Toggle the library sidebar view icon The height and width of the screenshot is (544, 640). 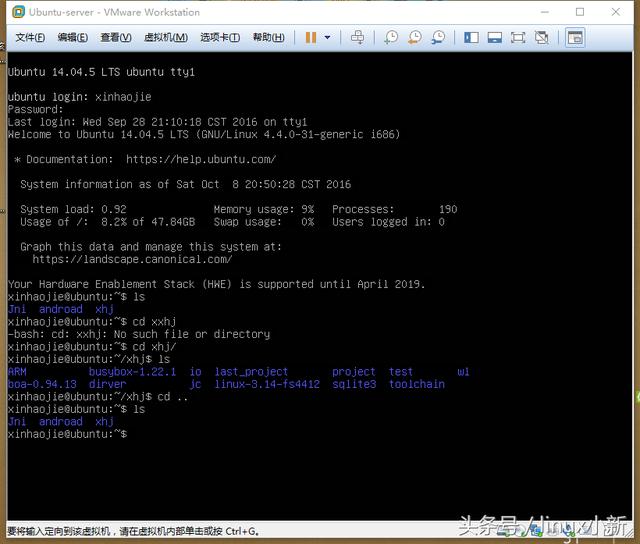470,37
